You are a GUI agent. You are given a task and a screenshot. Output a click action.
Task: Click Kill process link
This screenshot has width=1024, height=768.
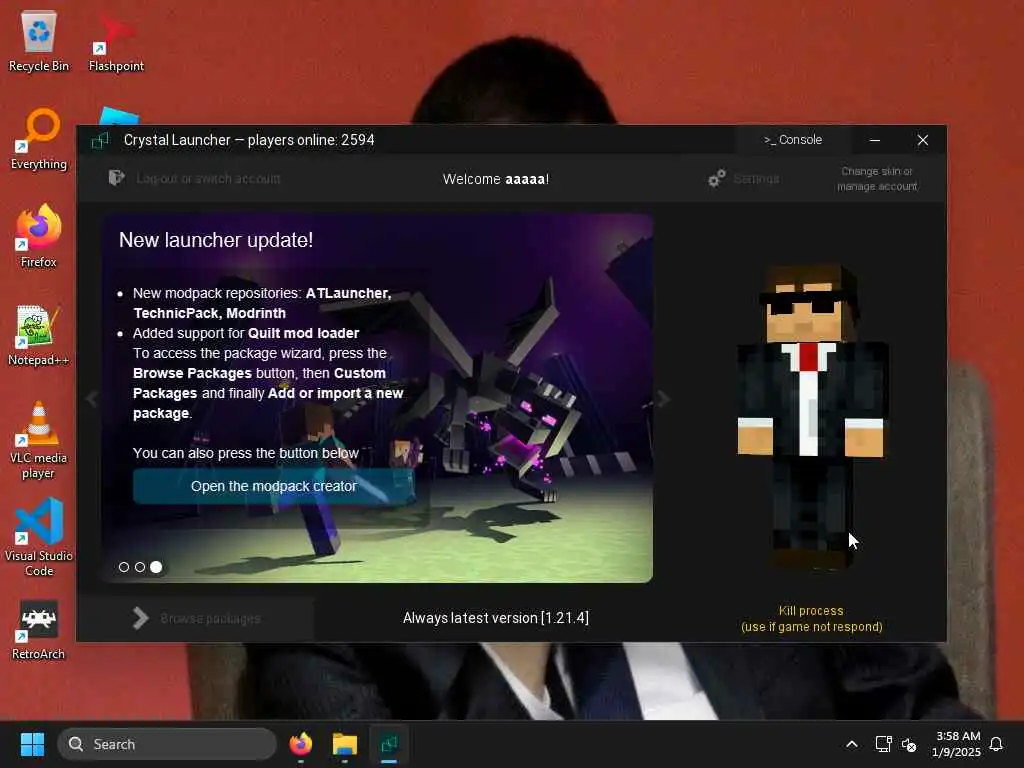pos(811,618)
